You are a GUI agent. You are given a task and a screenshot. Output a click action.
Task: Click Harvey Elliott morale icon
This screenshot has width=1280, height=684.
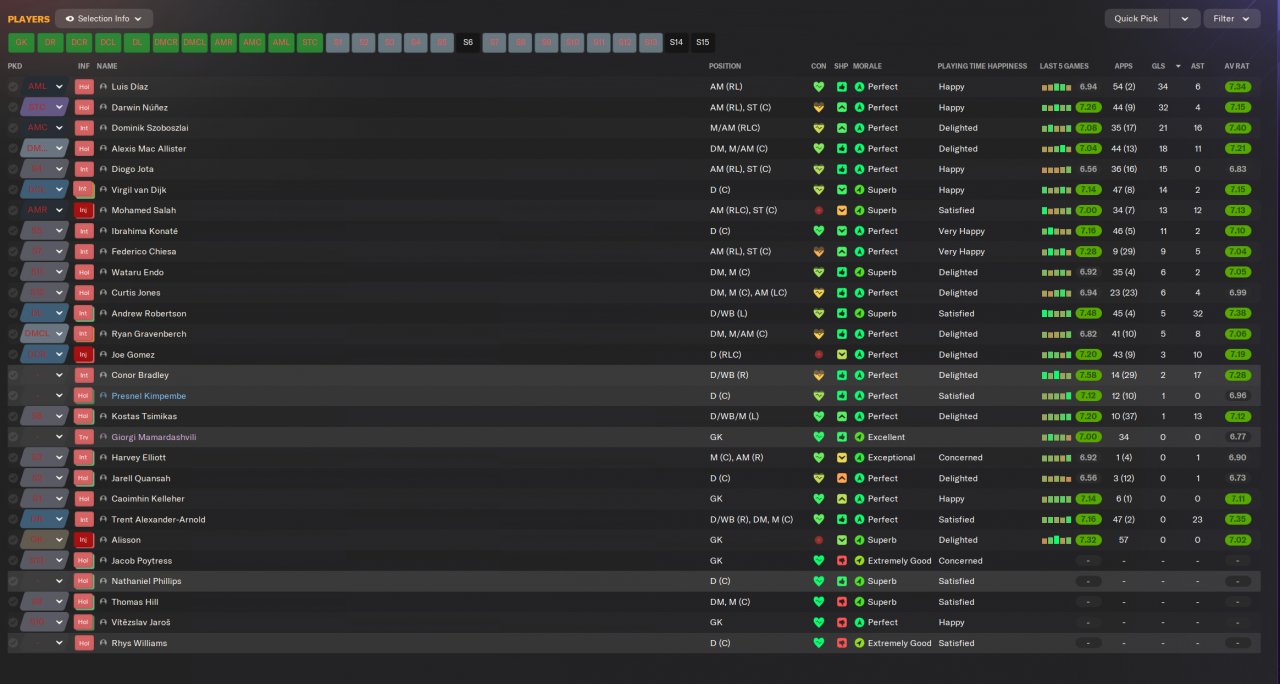859,458
